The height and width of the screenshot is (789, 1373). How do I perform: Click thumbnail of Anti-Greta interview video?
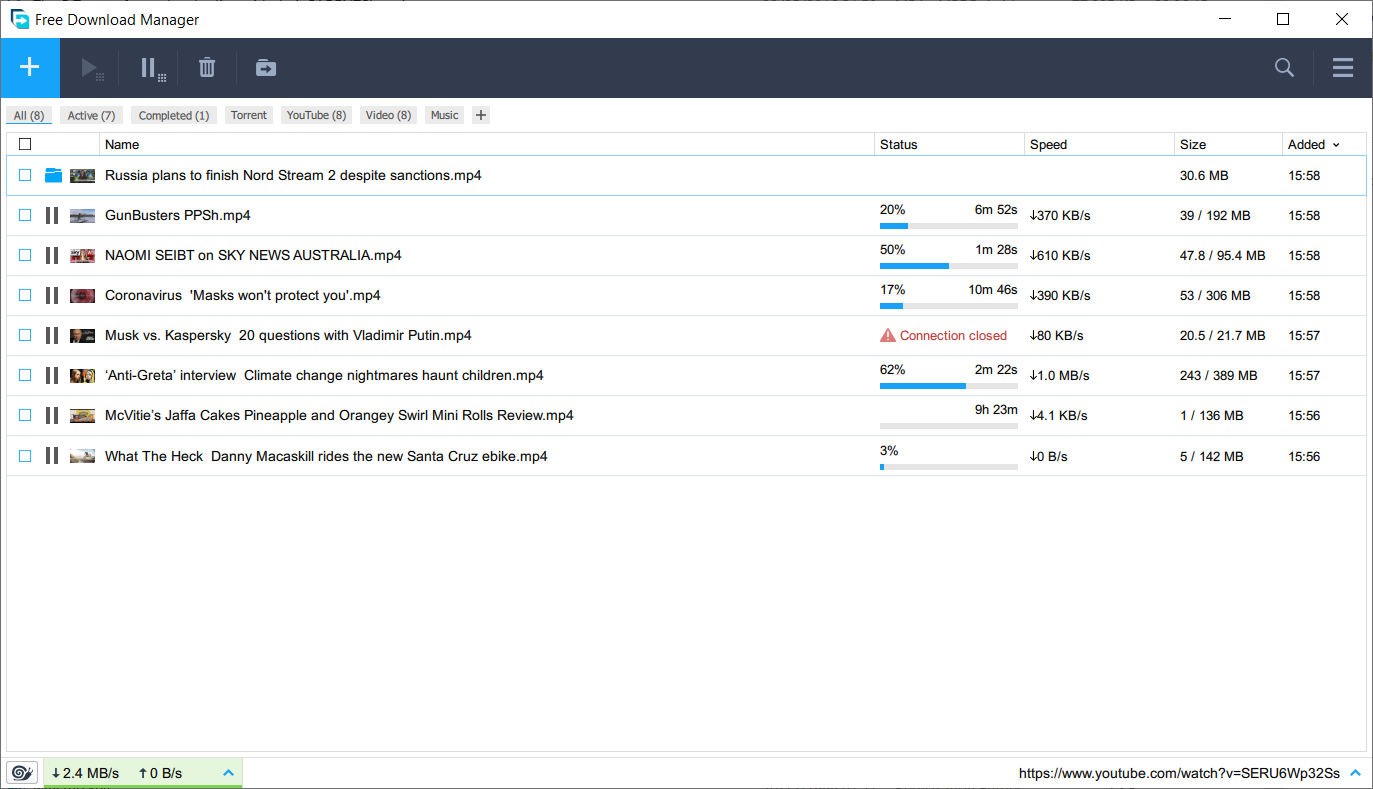(82, 375)
